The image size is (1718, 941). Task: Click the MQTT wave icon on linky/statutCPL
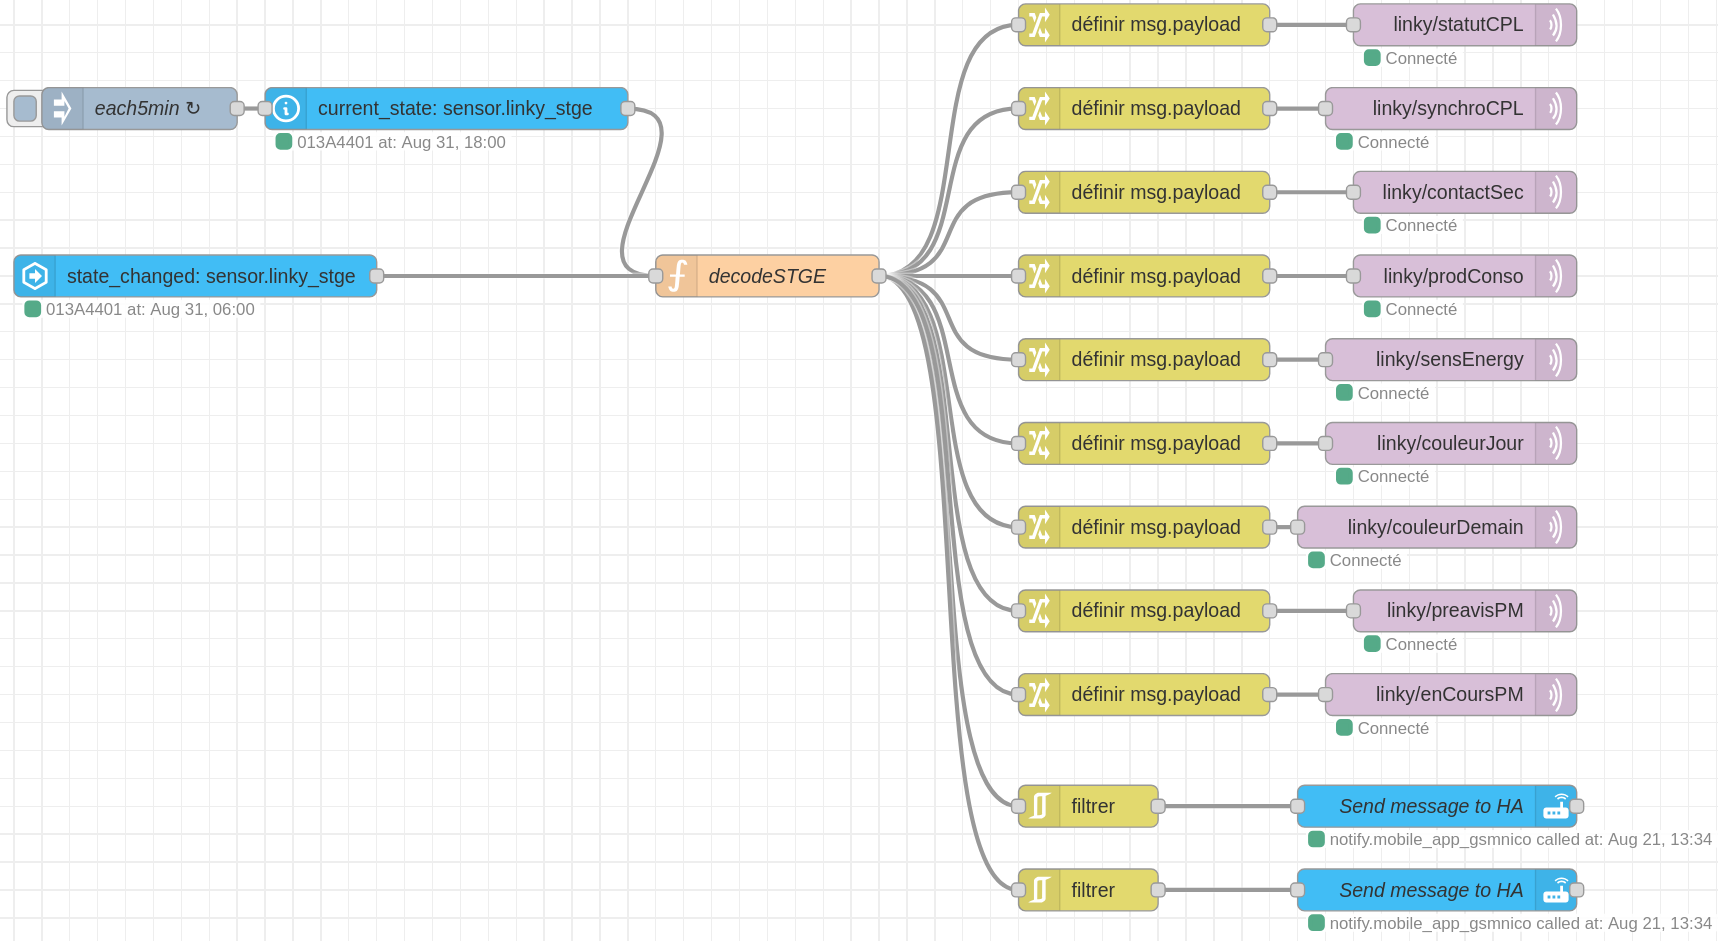click(1555, 25)
